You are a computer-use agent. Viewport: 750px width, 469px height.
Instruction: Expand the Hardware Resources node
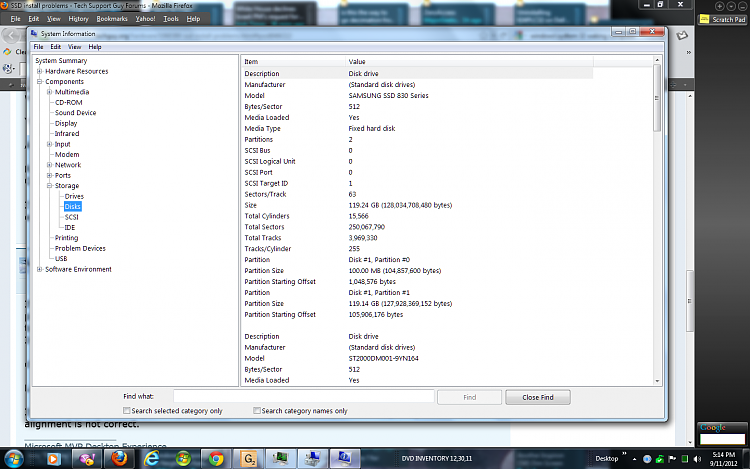pyautogui.click(x=40, y=71)
